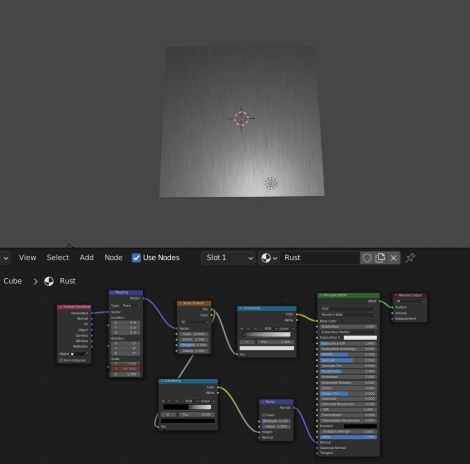
Task: Open upper ColorRamp RGB color mode dropdown
Action: click(270, 329)
